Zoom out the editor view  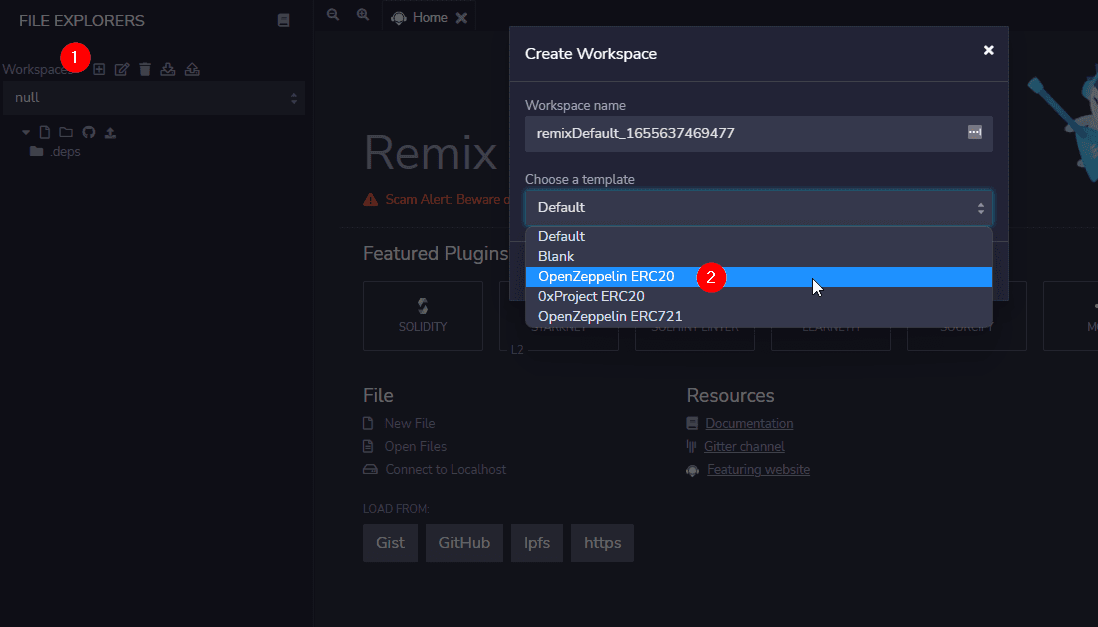click(333, 15)
